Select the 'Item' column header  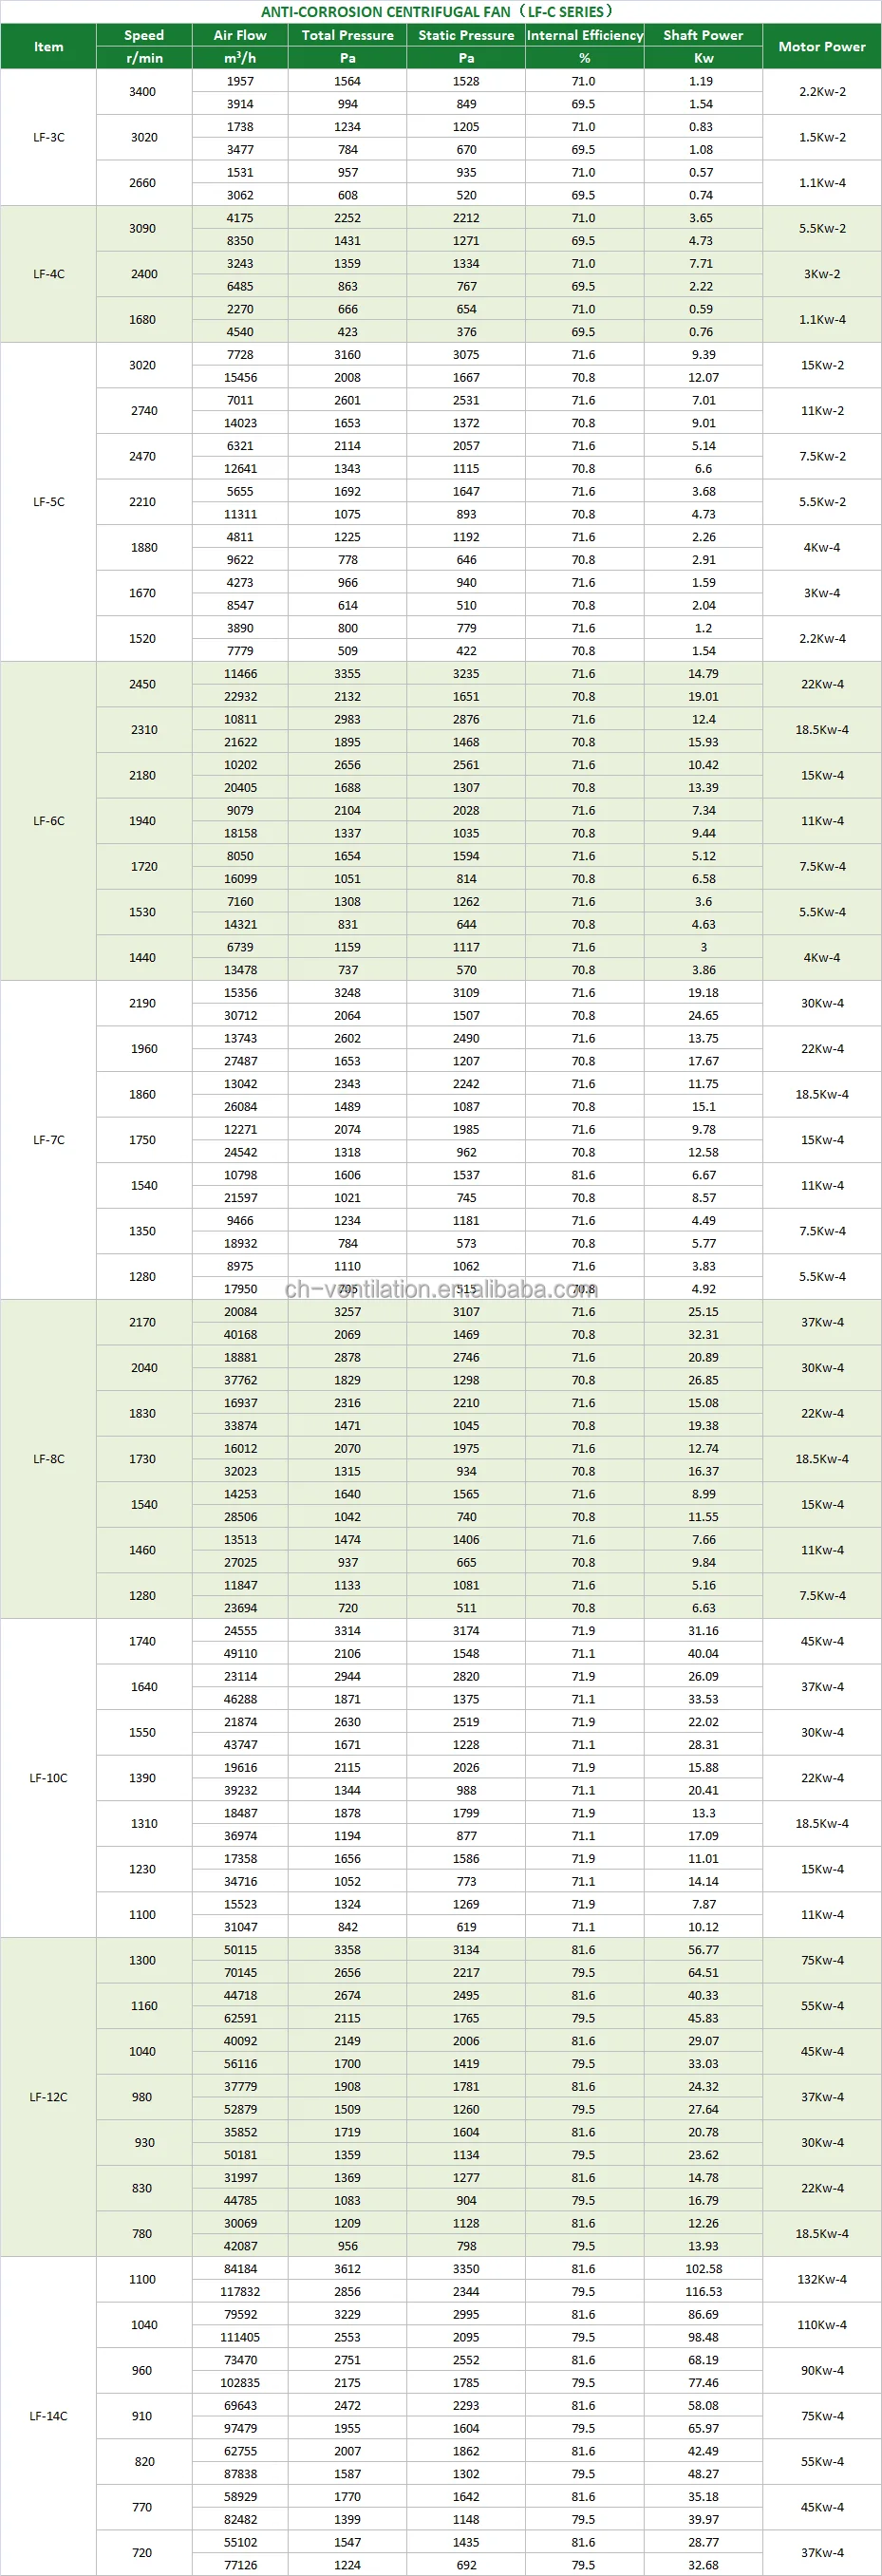[48, 47]
